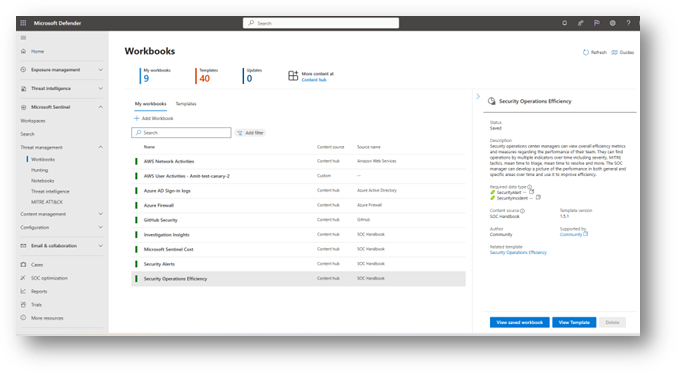The image size is (678, 374).
Task: Expand Exposure management chevron
Action: point(100,70)
